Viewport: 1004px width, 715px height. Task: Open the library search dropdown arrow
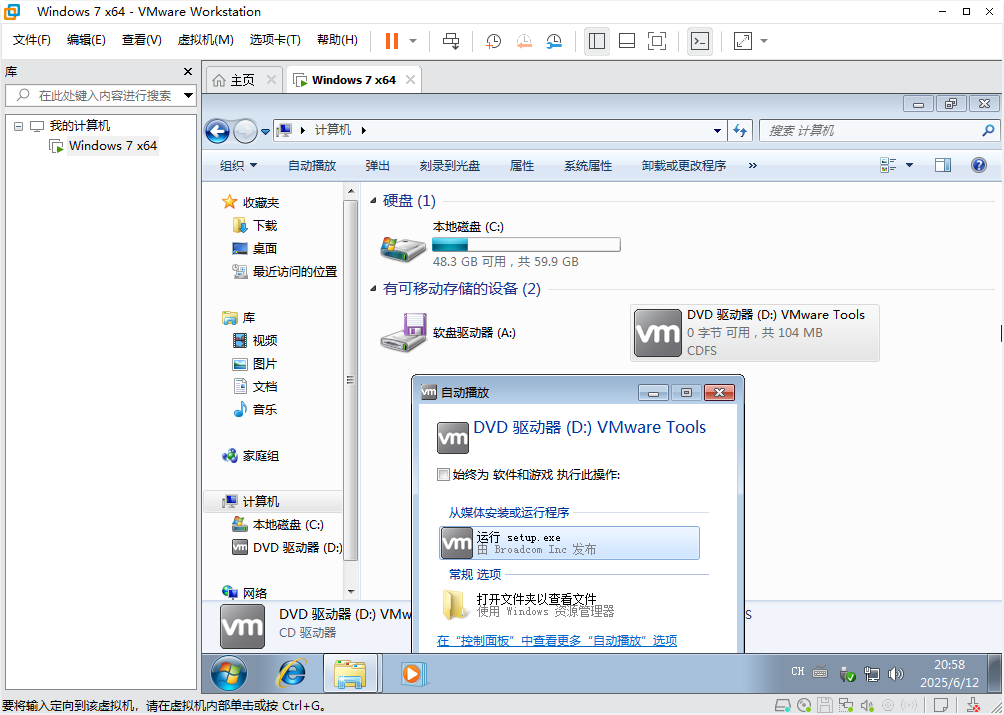point(188,95)
